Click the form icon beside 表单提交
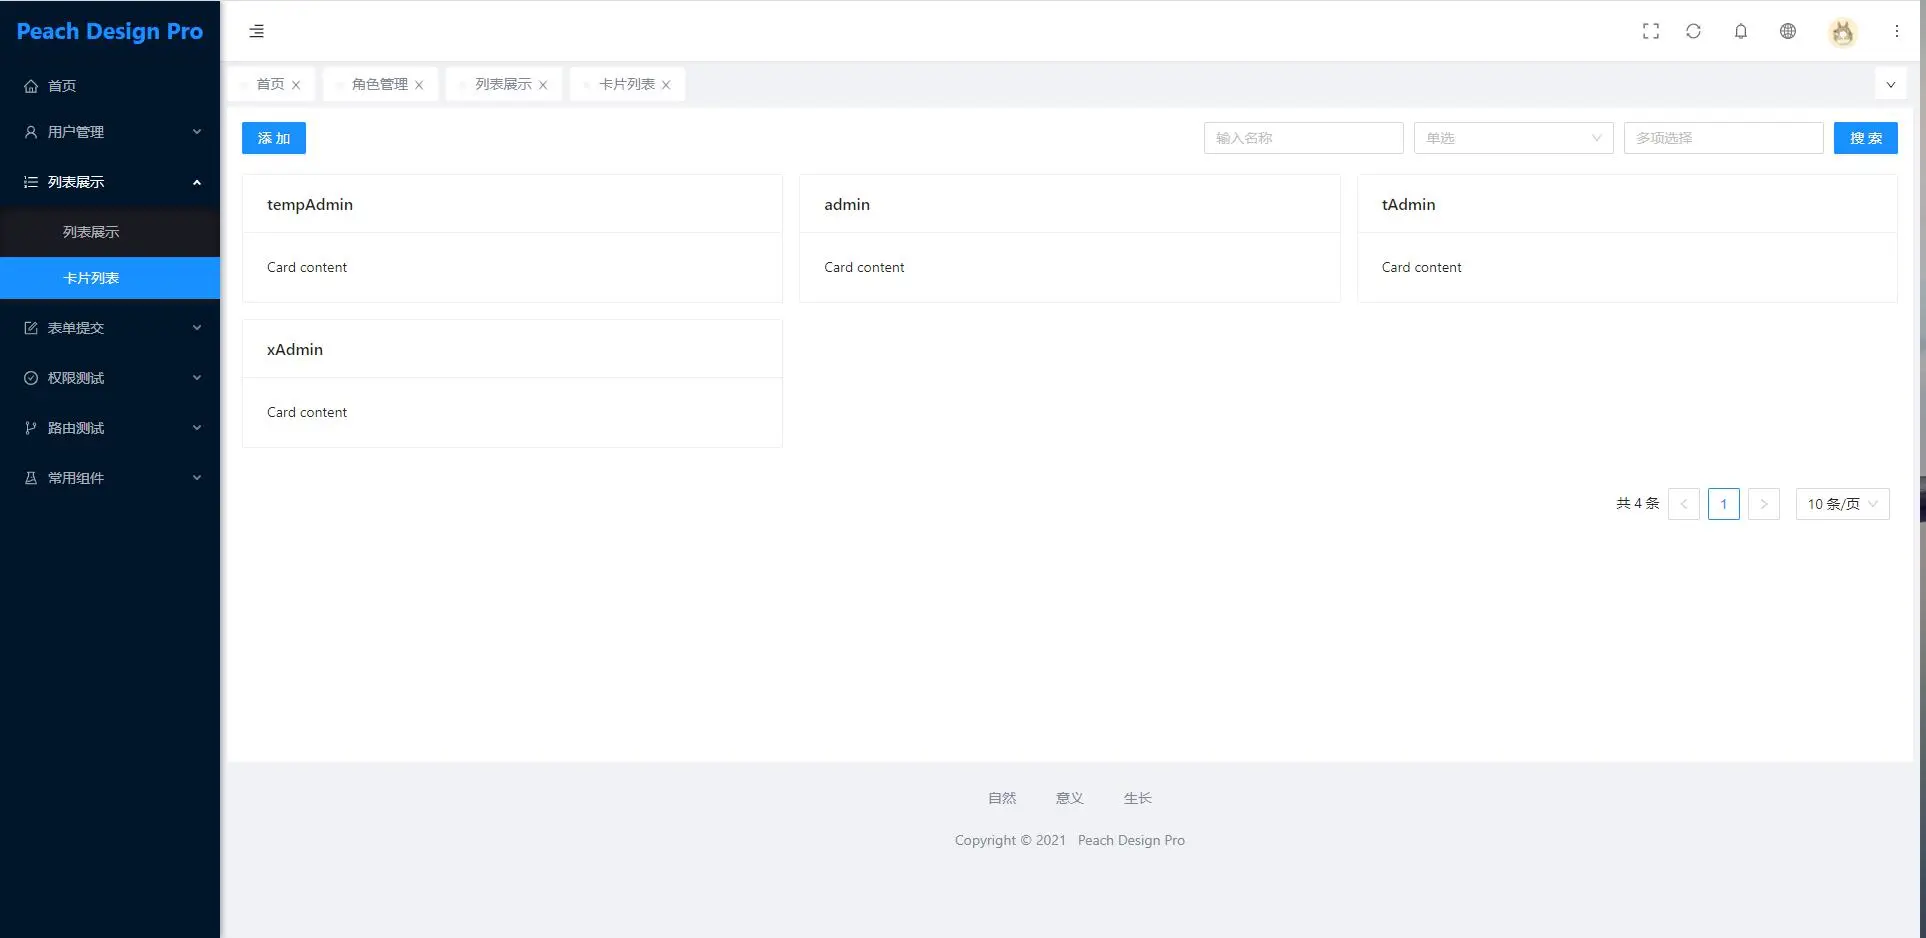This screenshot has height=938, width=1926. coord(31,328)
